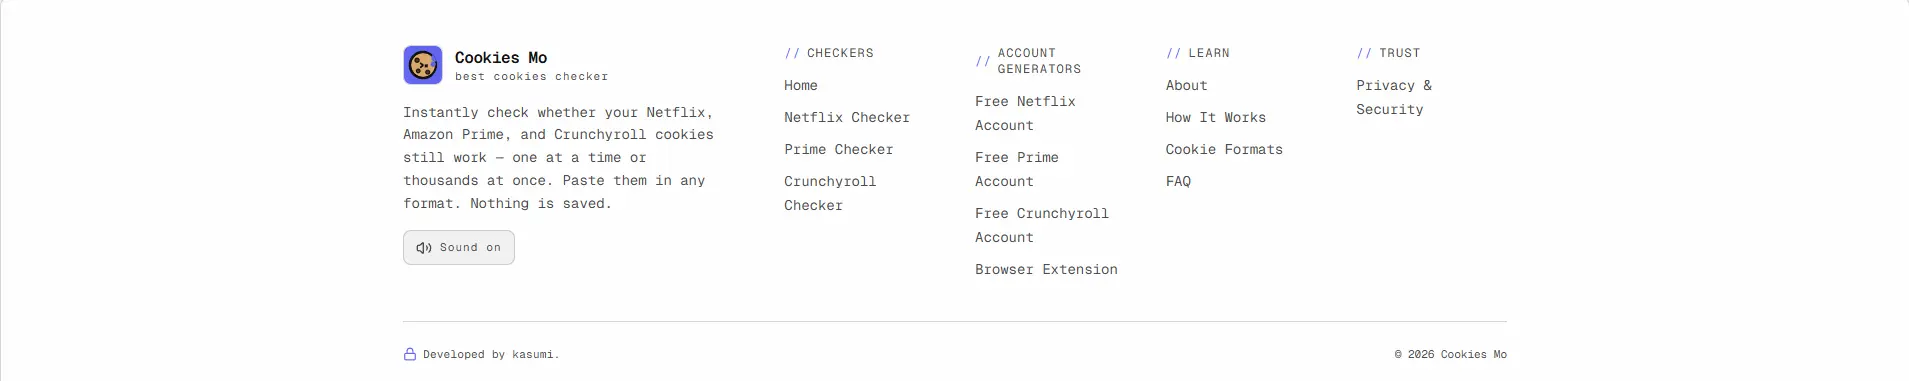
Task: Open the Home footer link
Action: (x=801, y=86)
